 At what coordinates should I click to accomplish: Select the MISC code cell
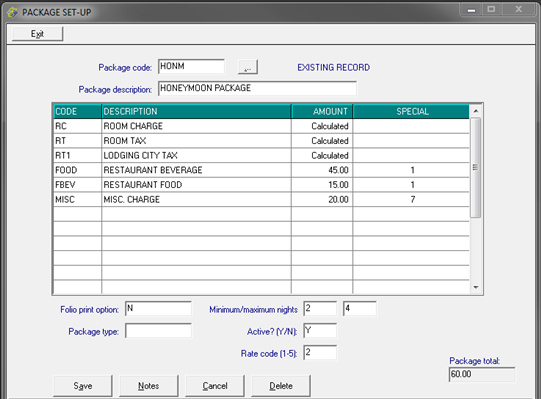[x=78, y=200]
